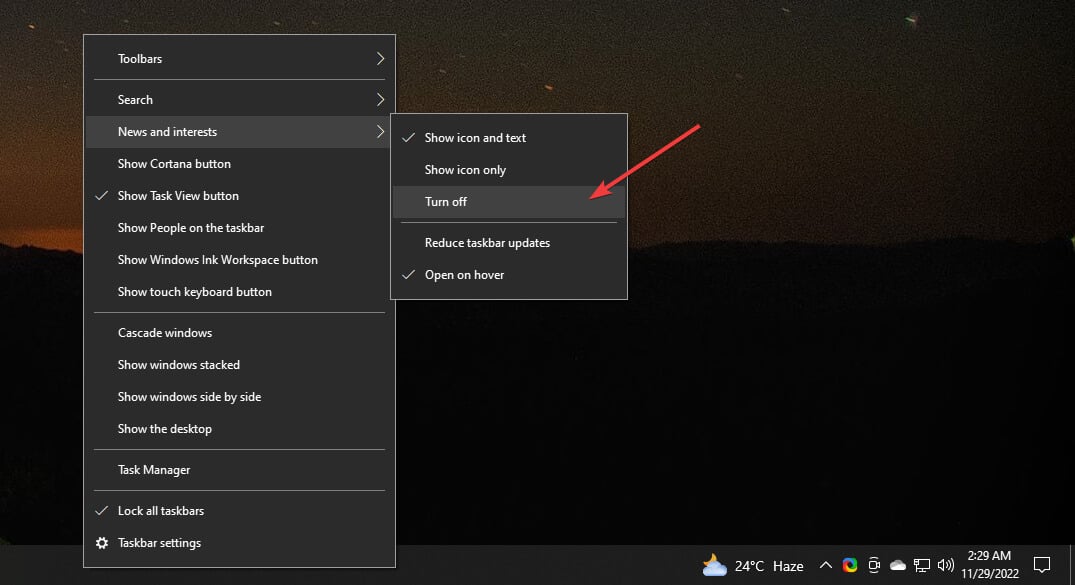1075x585 pixels.
Task: Open the weather icon showing Haze
Action: pos(714,565)
